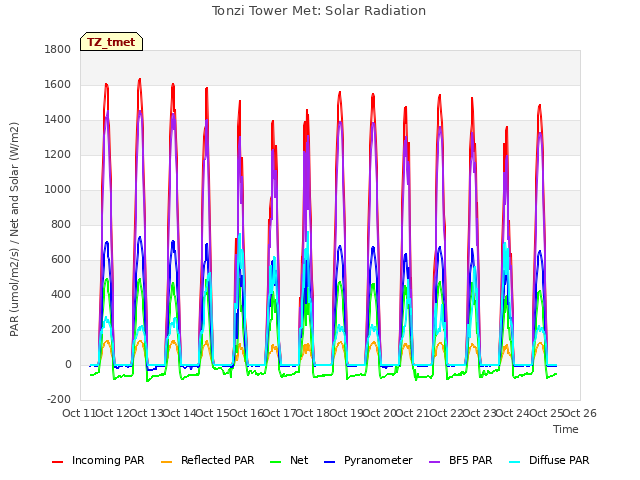This screenshot has width=640, height=480.
Task: Click the 1600 y-axis tick label
Action: pos(58,84)
